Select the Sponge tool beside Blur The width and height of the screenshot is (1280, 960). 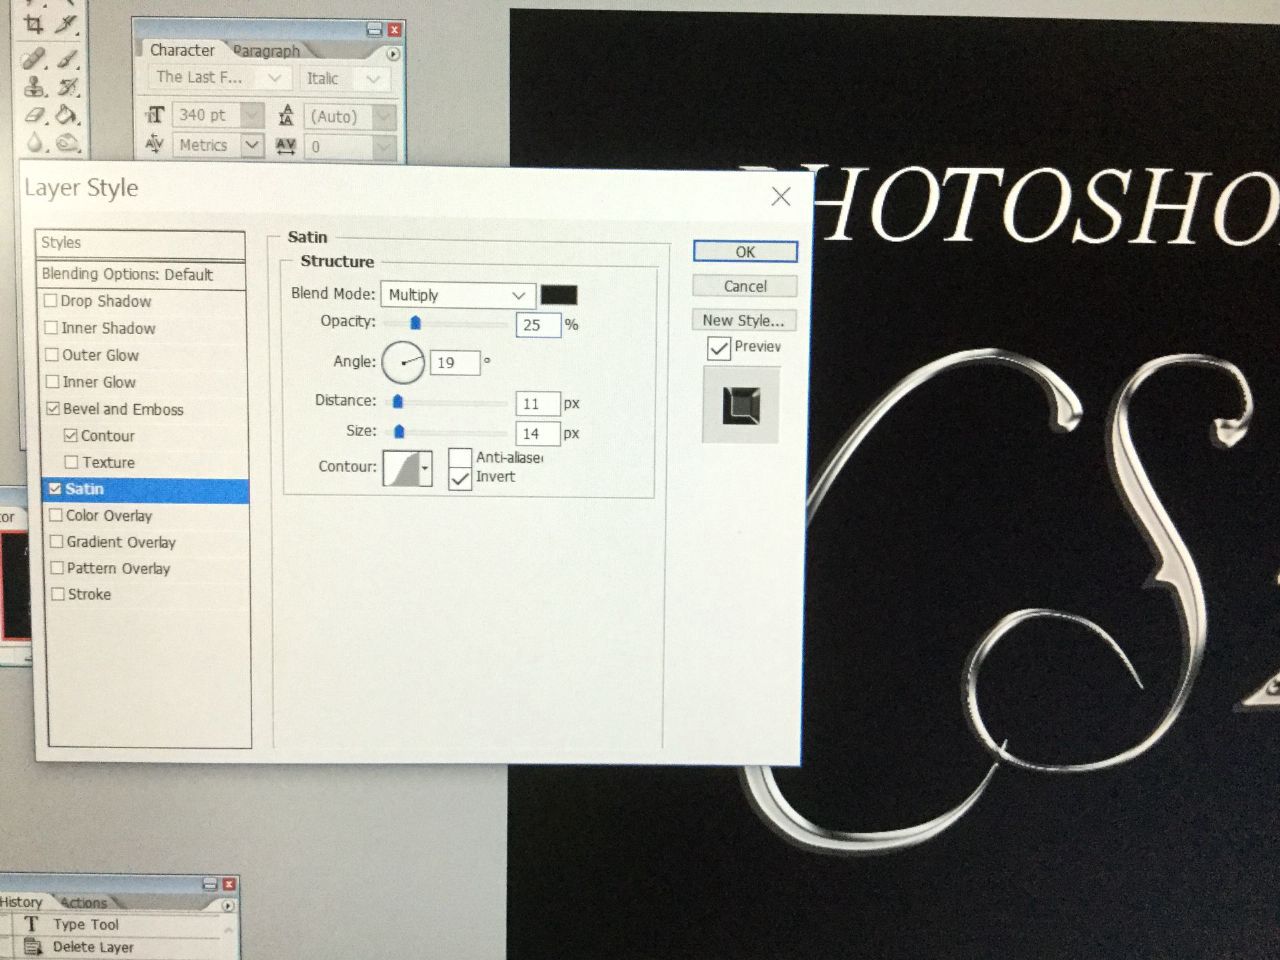67,142
